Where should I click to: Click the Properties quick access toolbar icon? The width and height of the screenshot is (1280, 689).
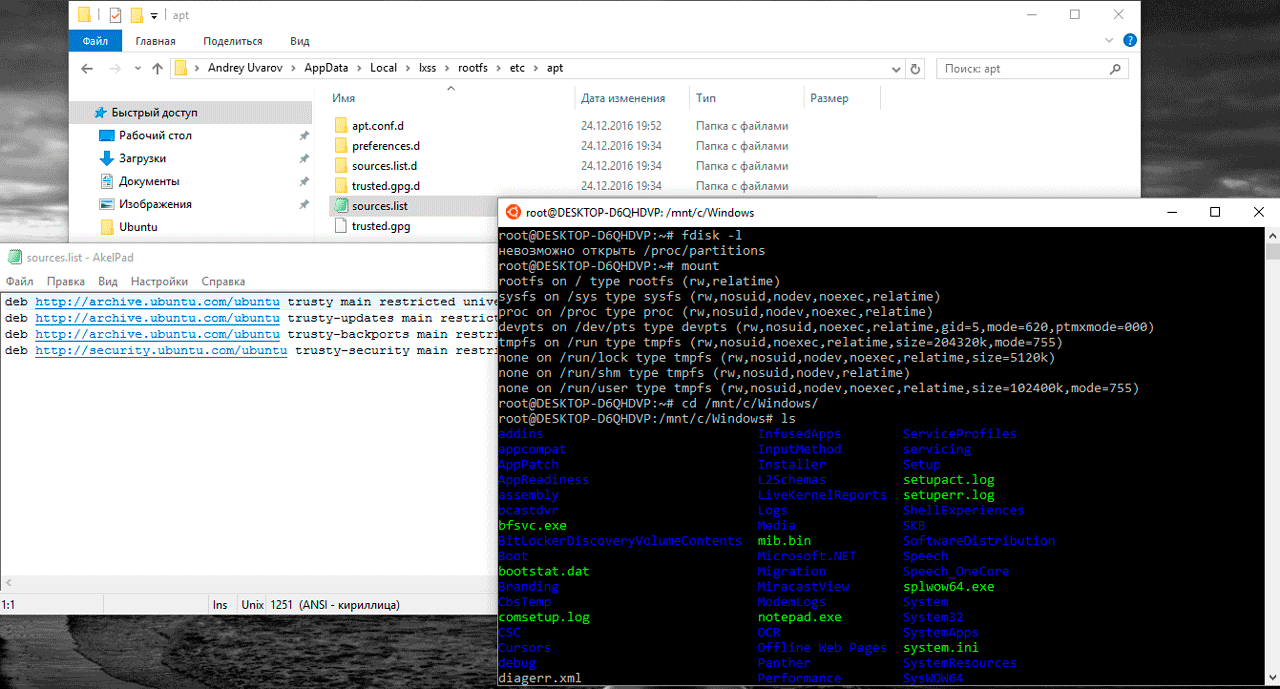tap(114, 15)
